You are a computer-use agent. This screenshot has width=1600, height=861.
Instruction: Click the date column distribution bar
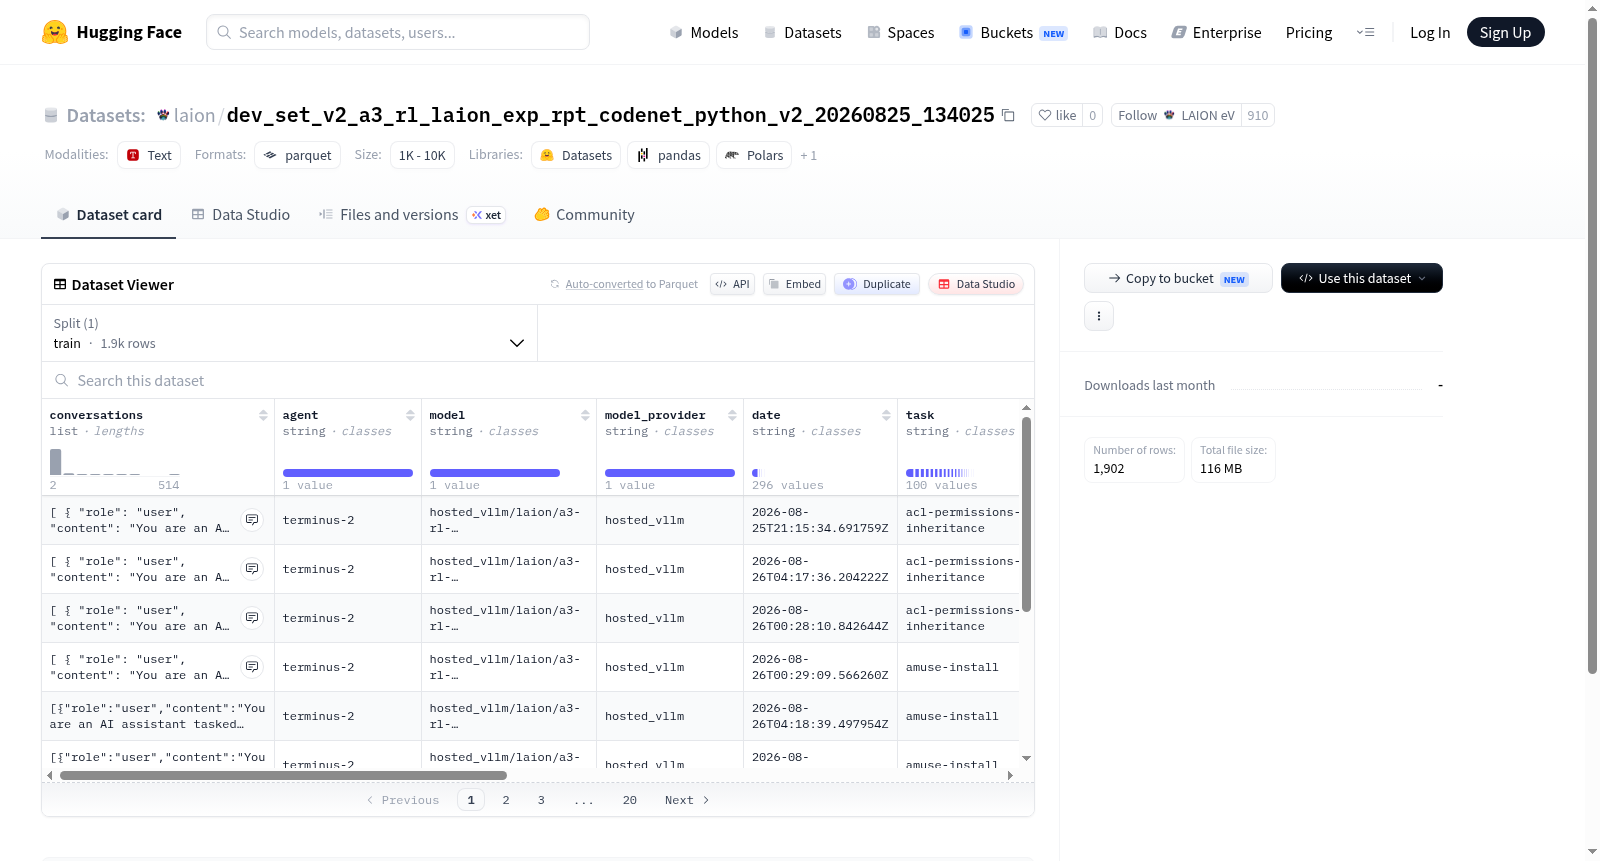(756, 473)
